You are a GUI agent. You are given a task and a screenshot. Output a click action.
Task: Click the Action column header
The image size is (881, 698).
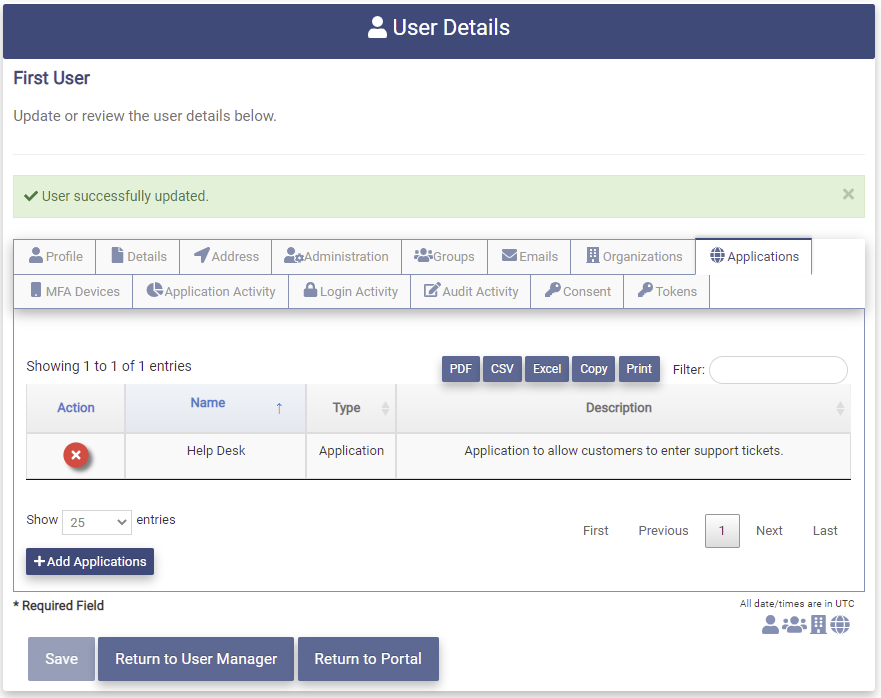[x=75, y=409]
